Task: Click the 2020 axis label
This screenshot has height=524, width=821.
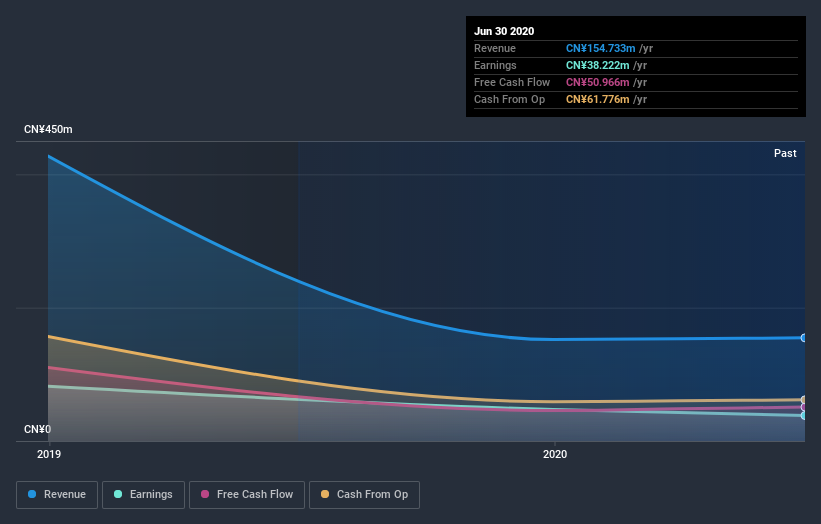Action: tap(555, 454)
